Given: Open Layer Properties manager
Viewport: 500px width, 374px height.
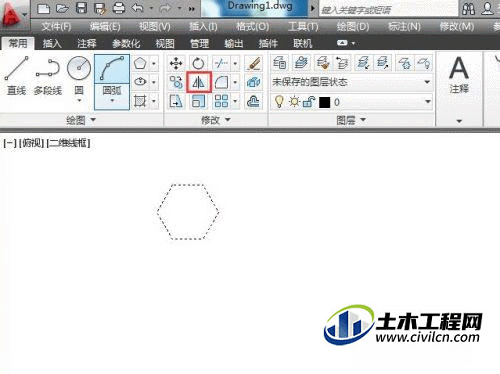Looking at the screenshot, I should pyautogui.click(x=279, y=63).
